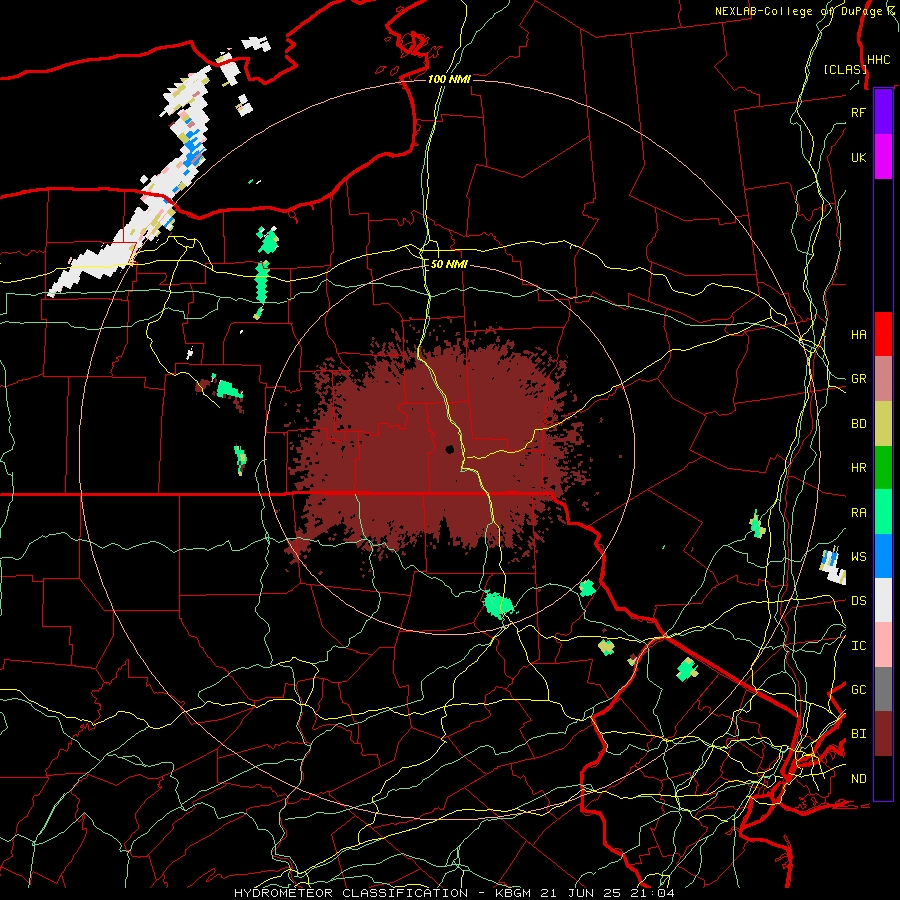Click the DS legend label
The width and height of the screenshot is (900, 900).
click(858, 601)
